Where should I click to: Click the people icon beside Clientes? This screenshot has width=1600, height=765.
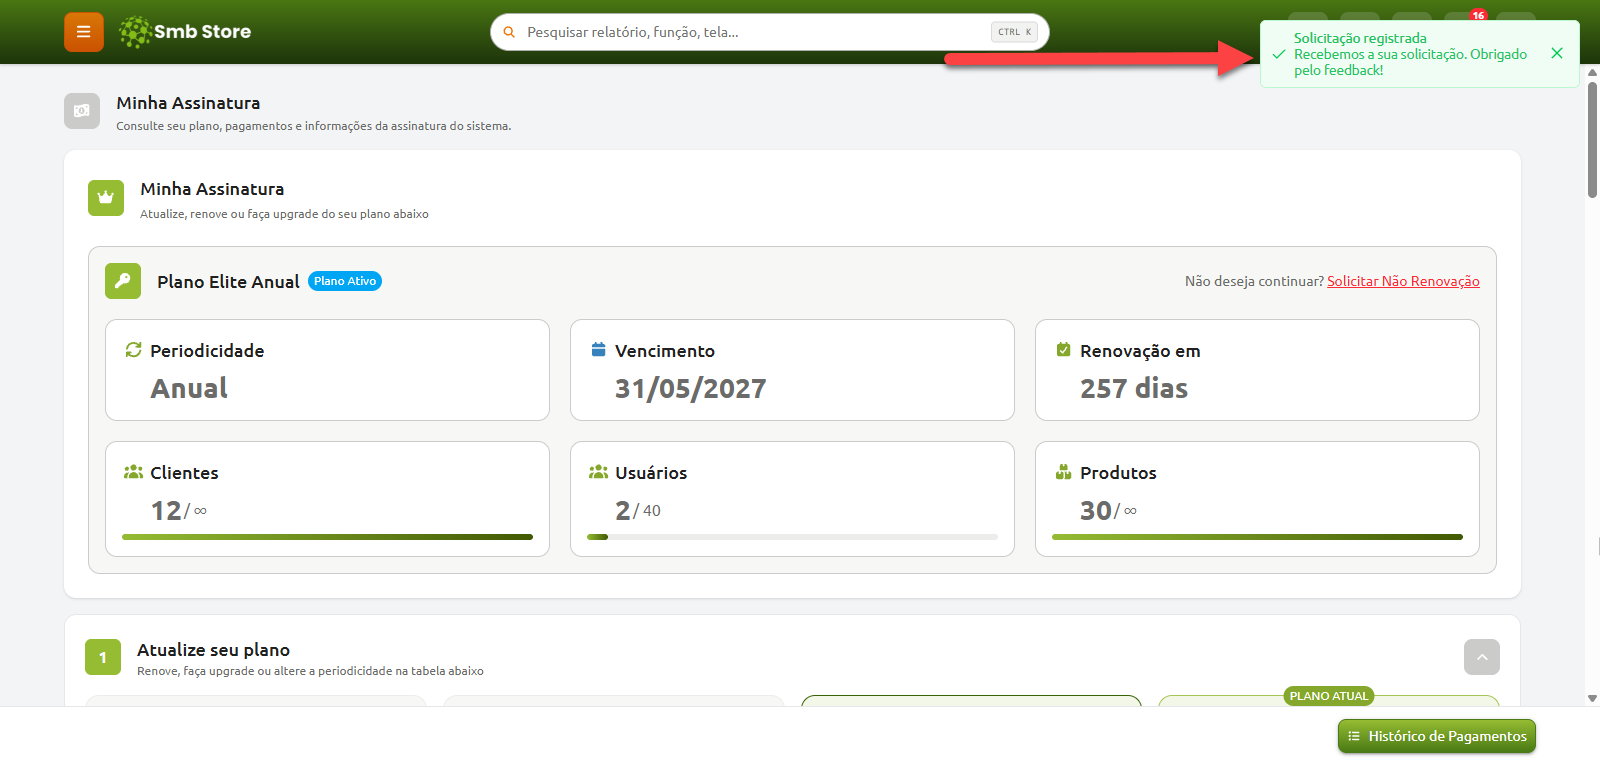133,472
